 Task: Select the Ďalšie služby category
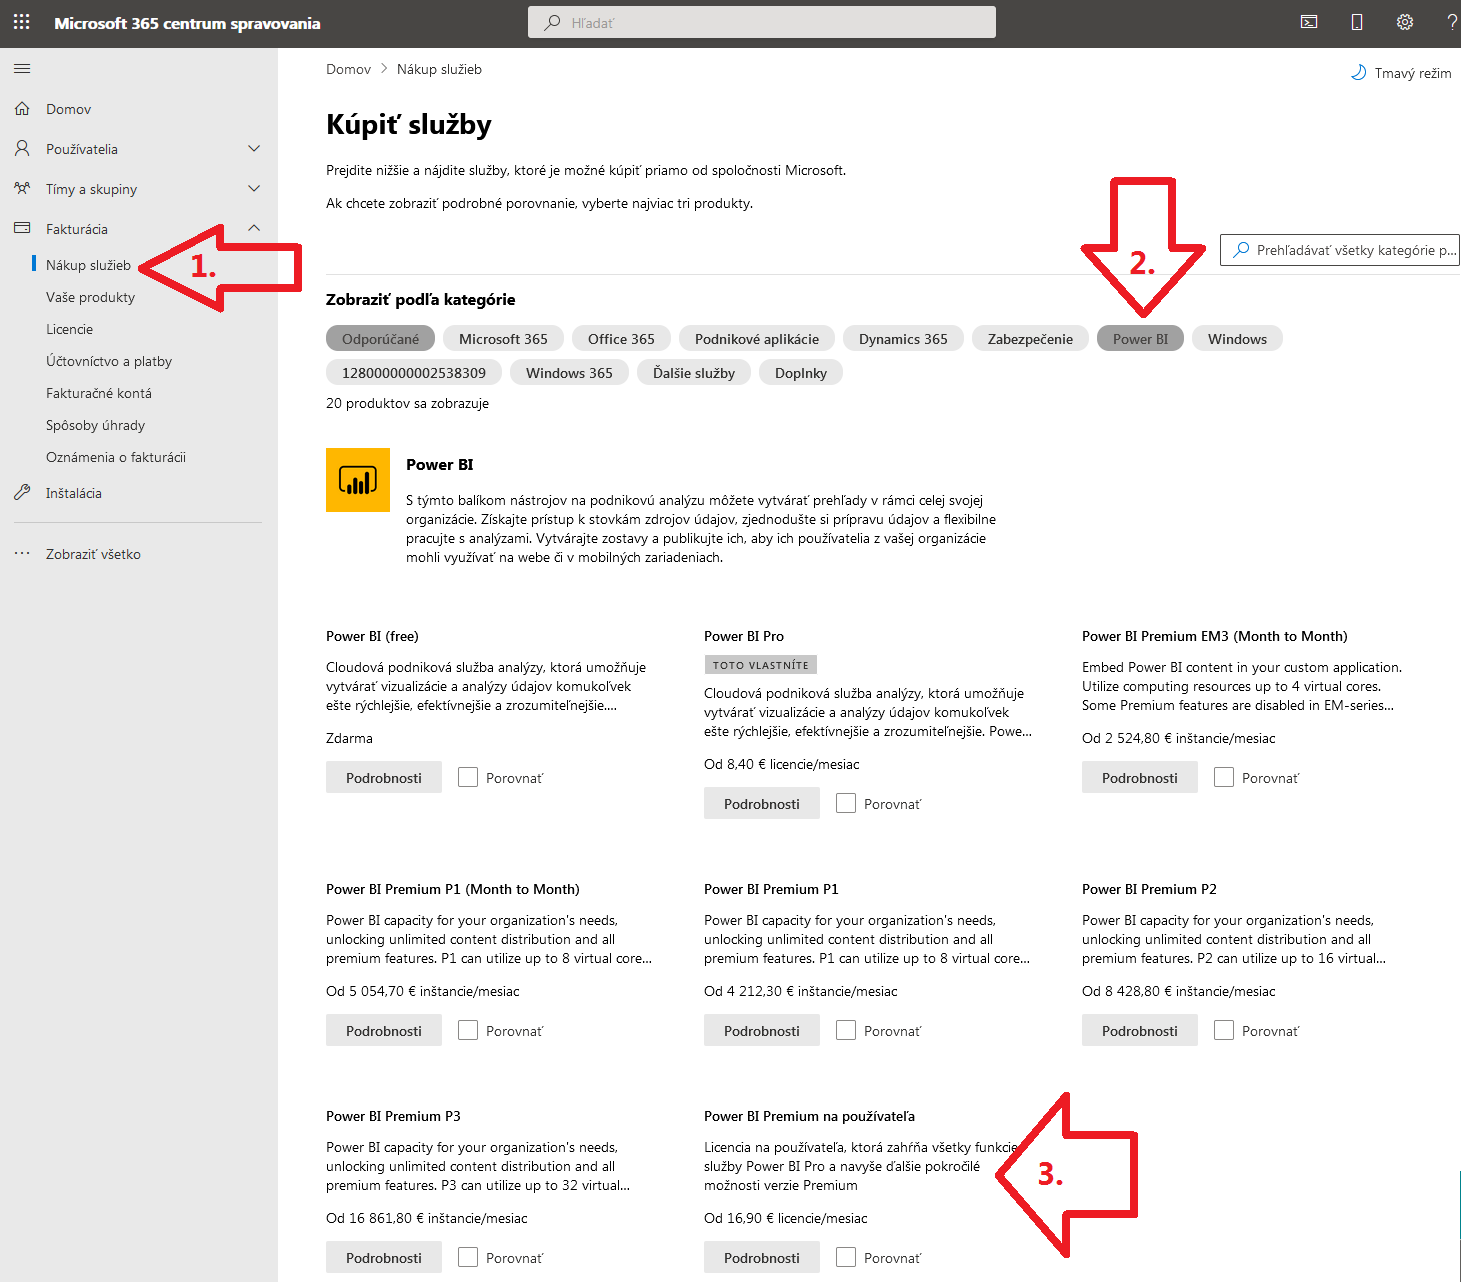click(694, 373)
